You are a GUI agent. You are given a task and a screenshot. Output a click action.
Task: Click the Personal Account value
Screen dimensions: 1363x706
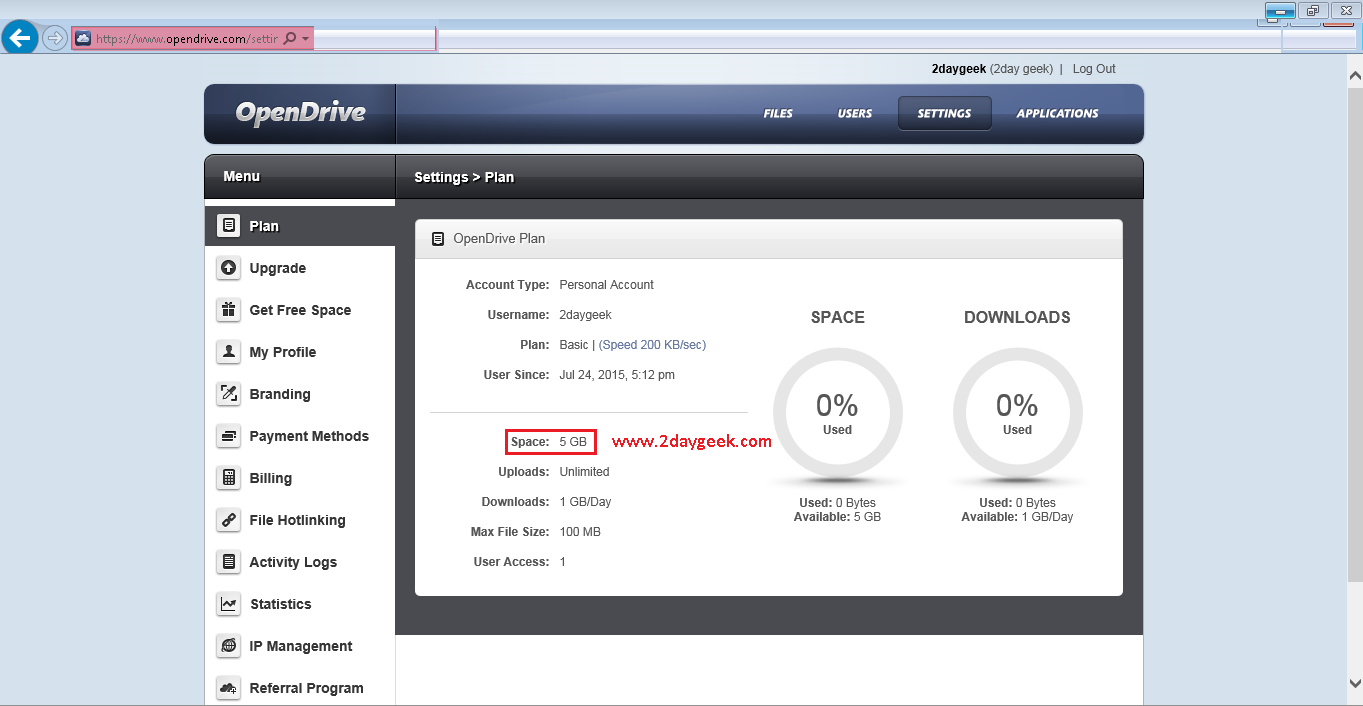pyautogui.click(x=606, y=285)
